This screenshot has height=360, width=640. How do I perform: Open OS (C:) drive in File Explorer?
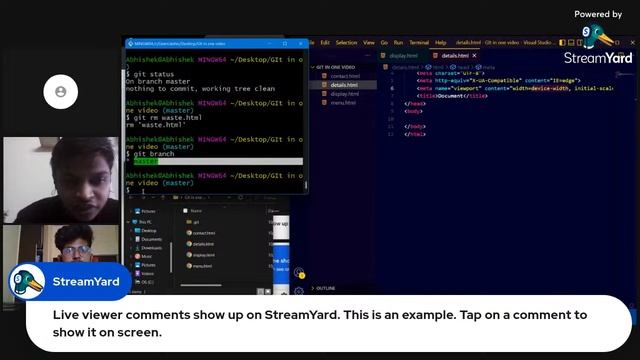pyautogui.click(x=144, y=282)
